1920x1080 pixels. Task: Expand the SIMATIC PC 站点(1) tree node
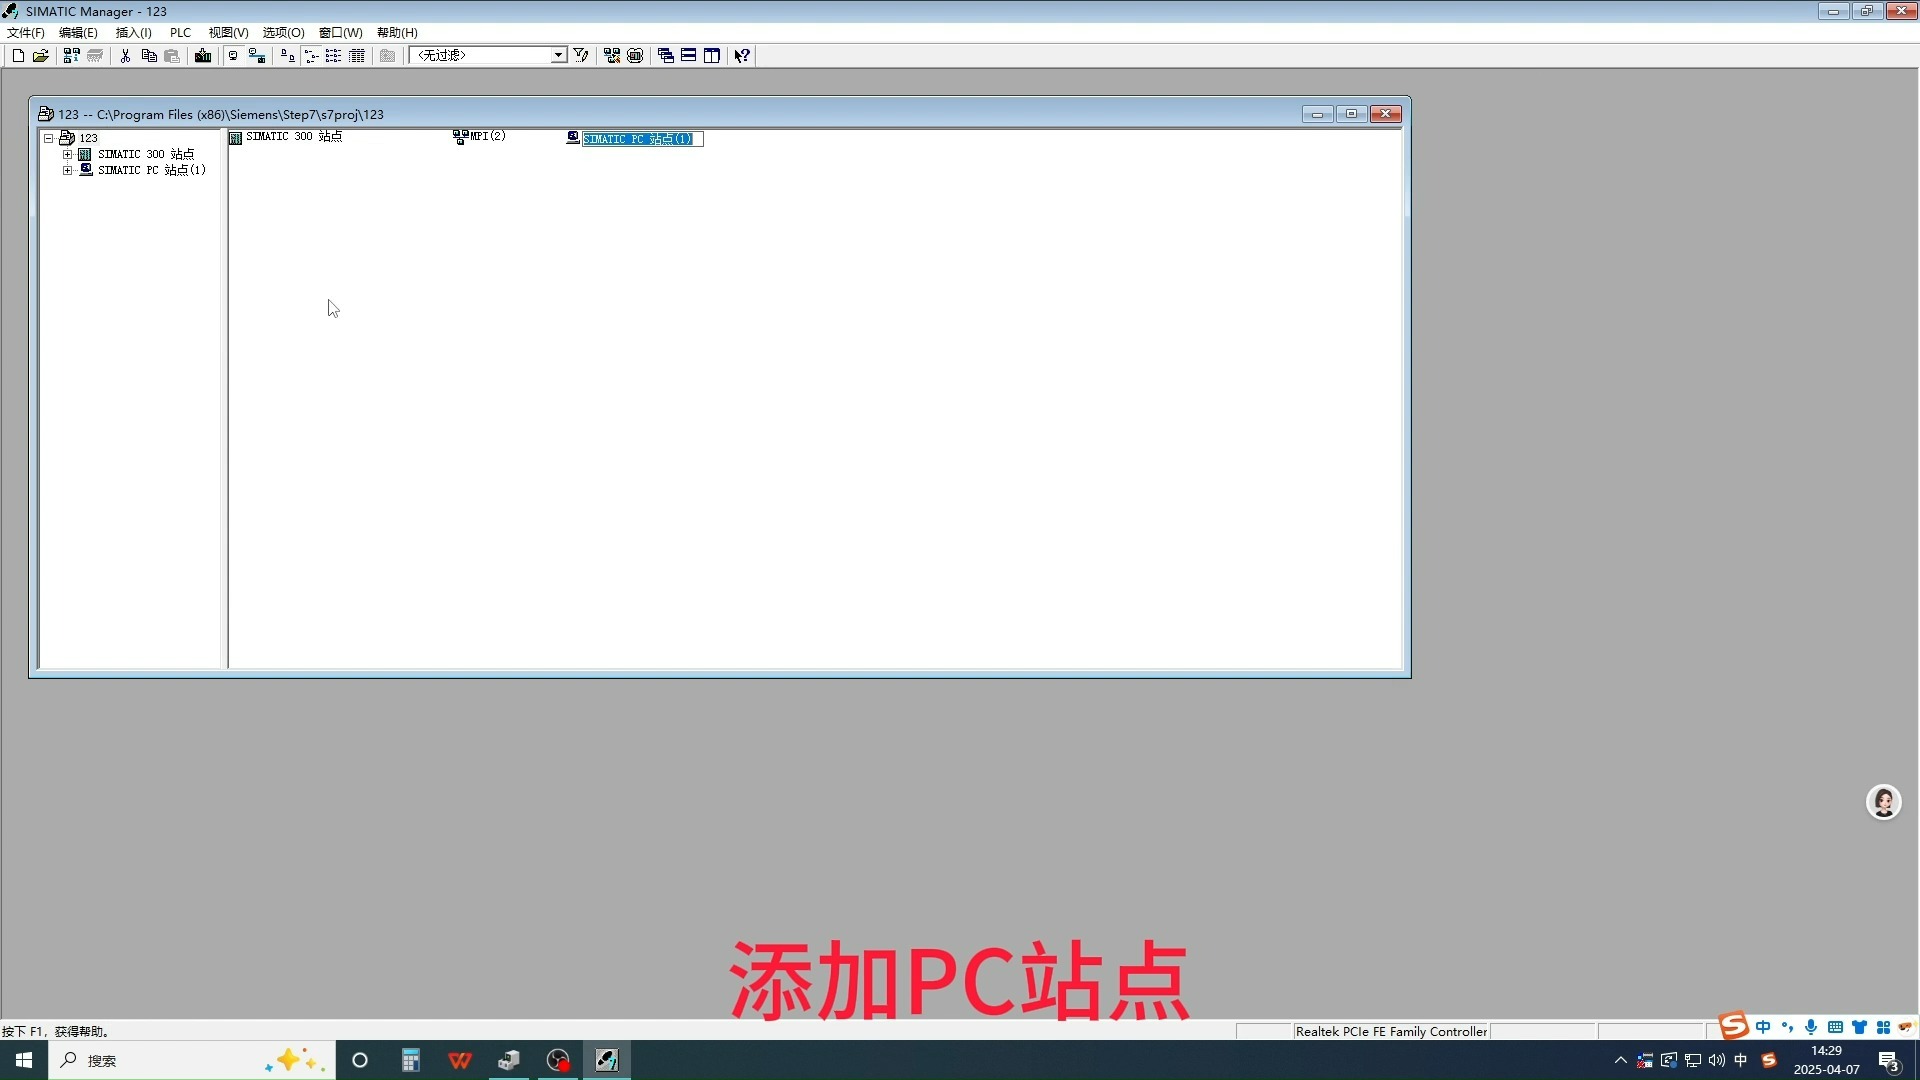click(67, 170)
